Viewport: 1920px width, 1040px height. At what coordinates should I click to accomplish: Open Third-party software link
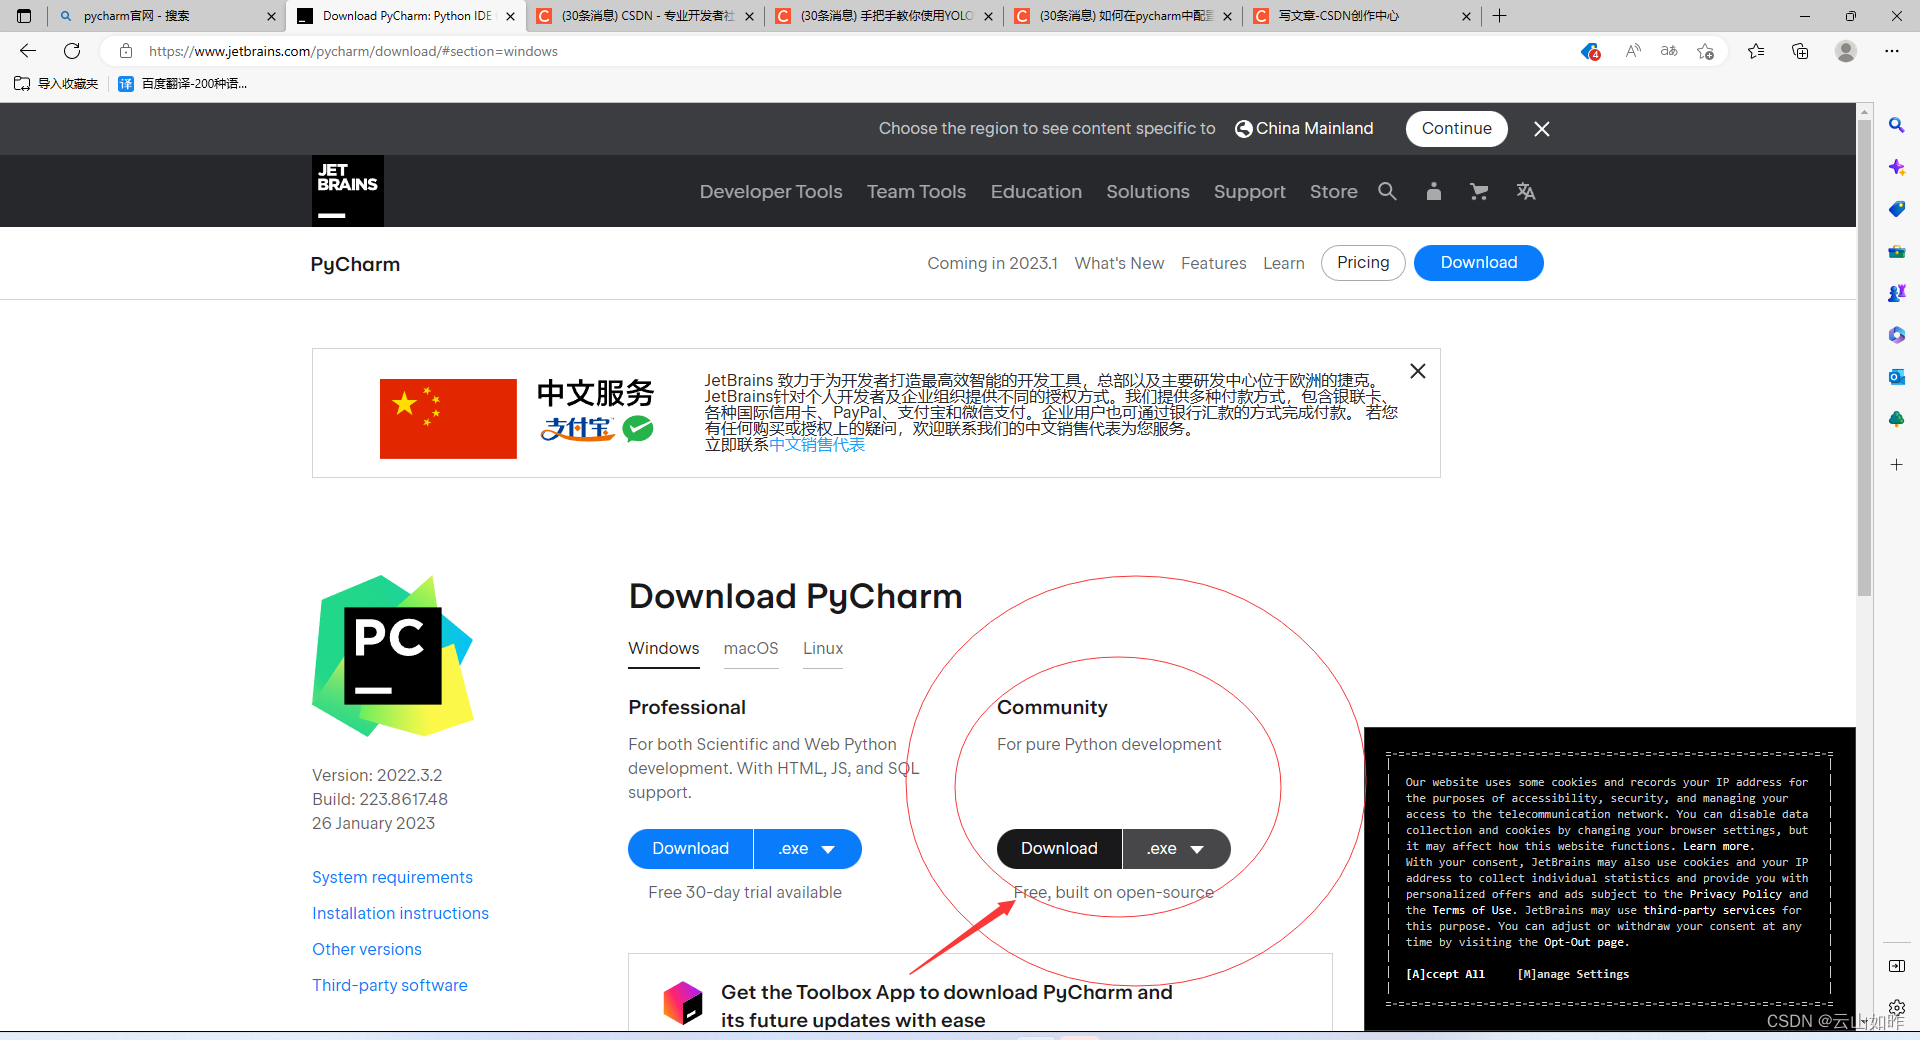(390, 985)
